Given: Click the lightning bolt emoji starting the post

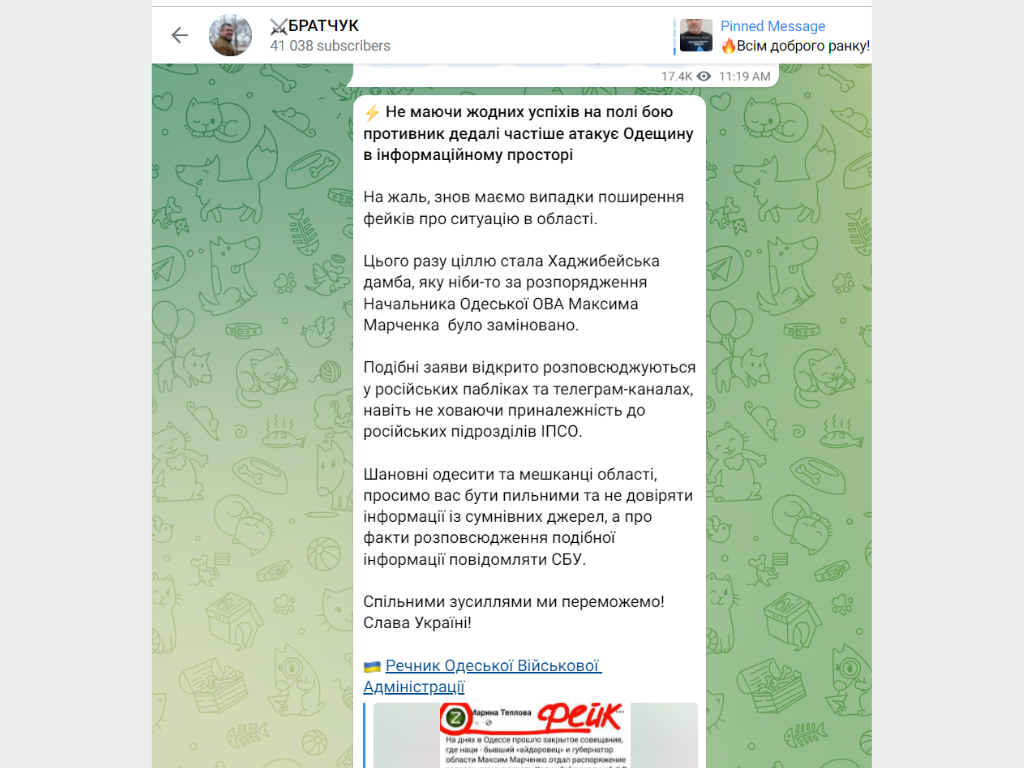Looking at the screenshot, I should 372,112.
